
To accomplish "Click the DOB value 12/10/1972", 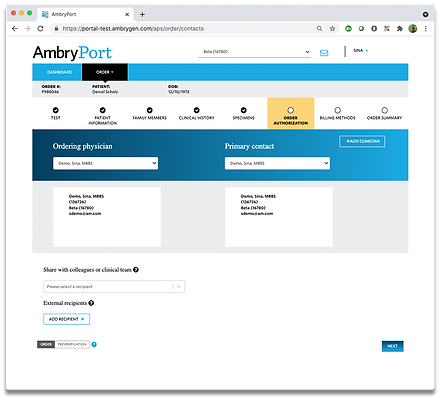I will tap(179, 92).
